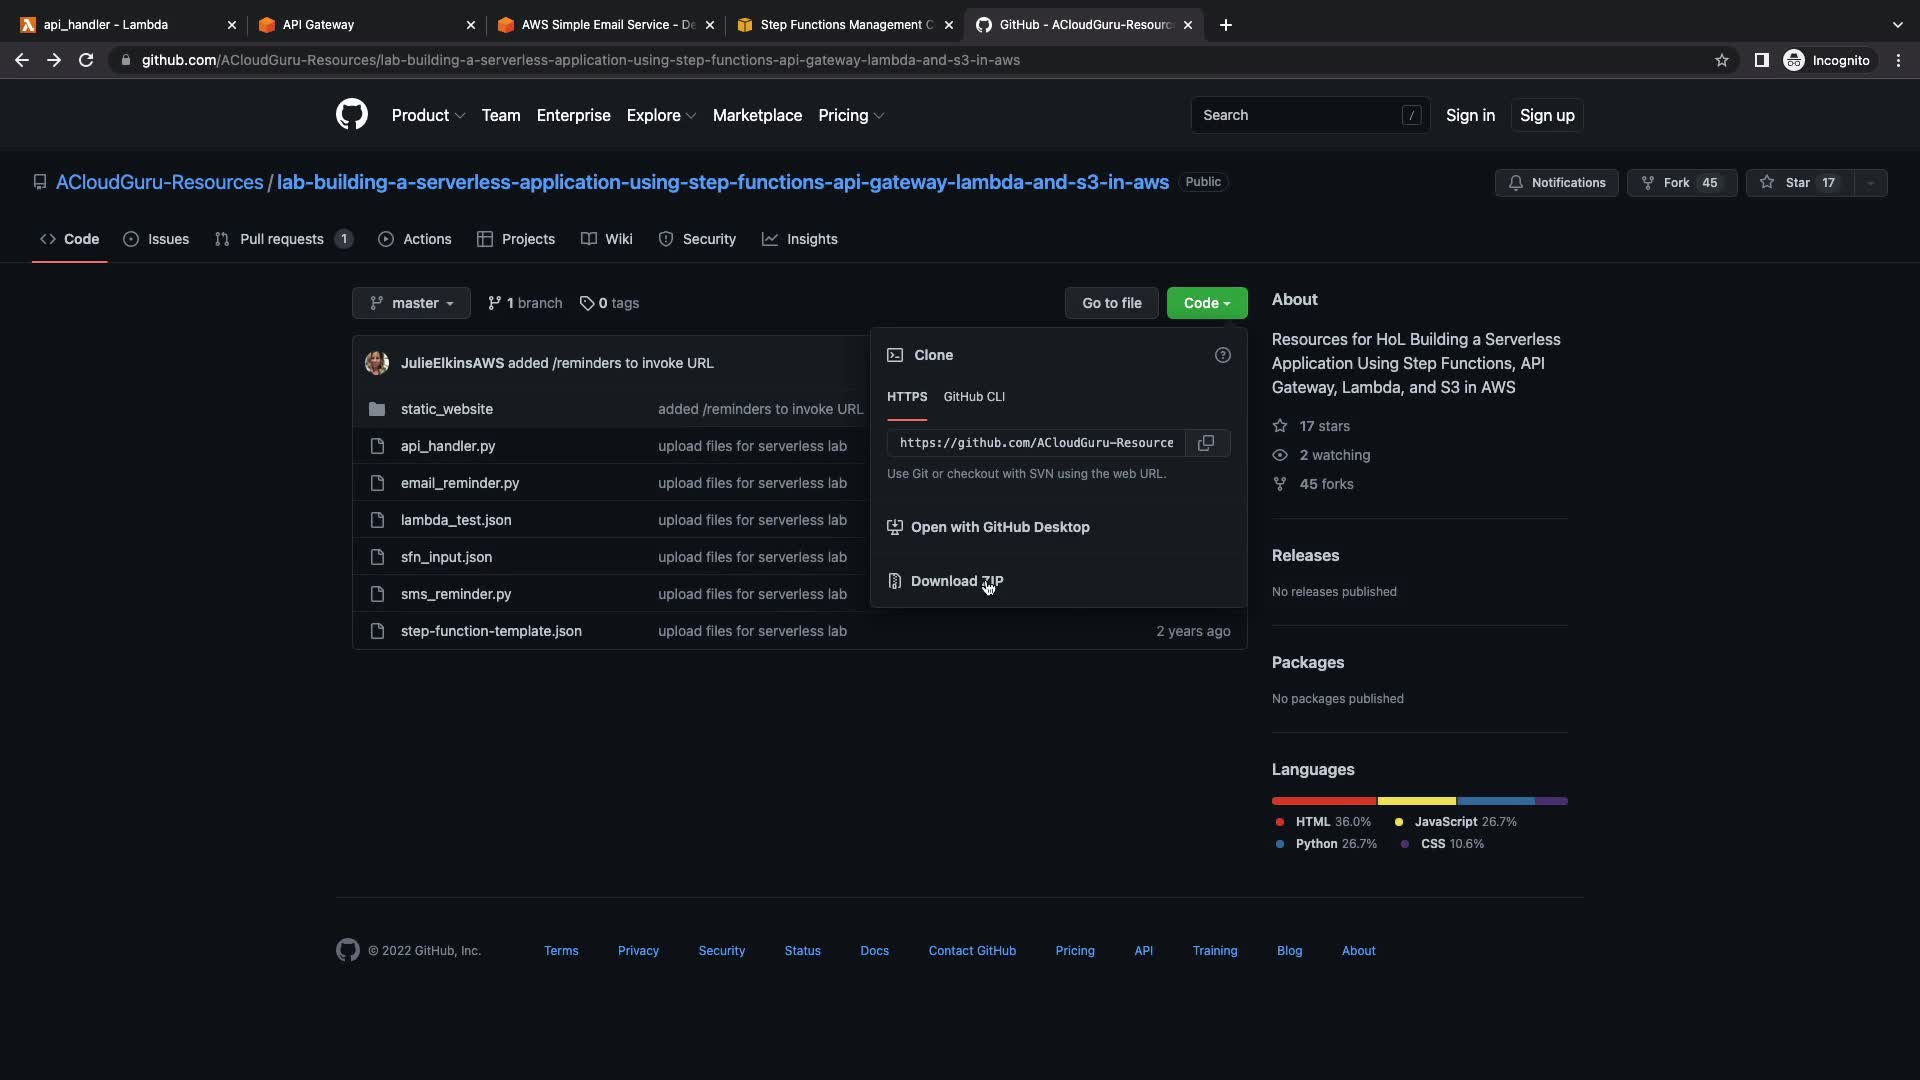Click the Clone help question icon
Image resolution: width=1920 pixels, height=1080 pixels.
pyautogui.click(x=1222, y=355)
